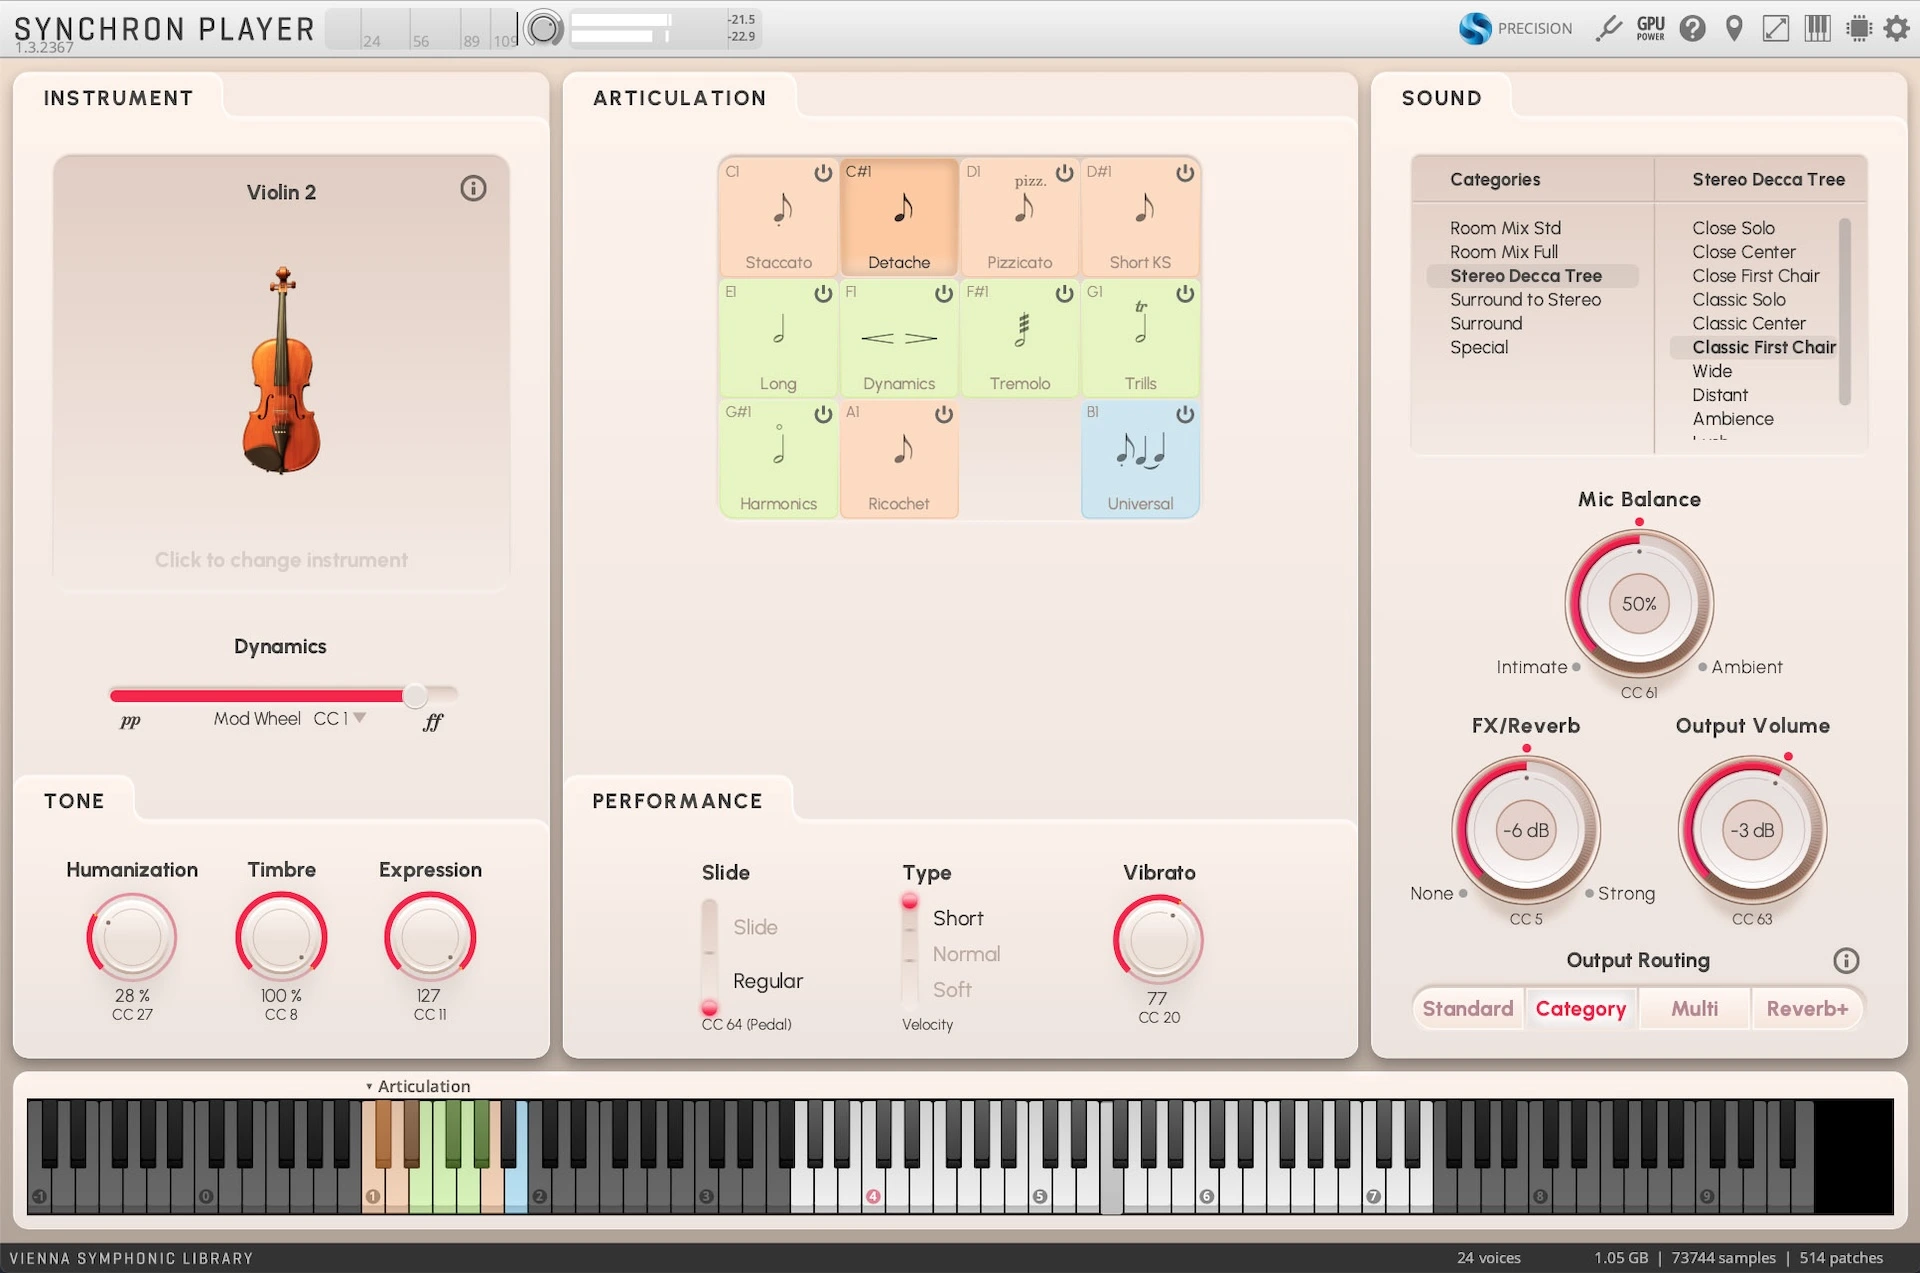Show Violin 2 instrument info icon
The height and width of the screenshot is (1273, 1920).
tap(473, 188)
